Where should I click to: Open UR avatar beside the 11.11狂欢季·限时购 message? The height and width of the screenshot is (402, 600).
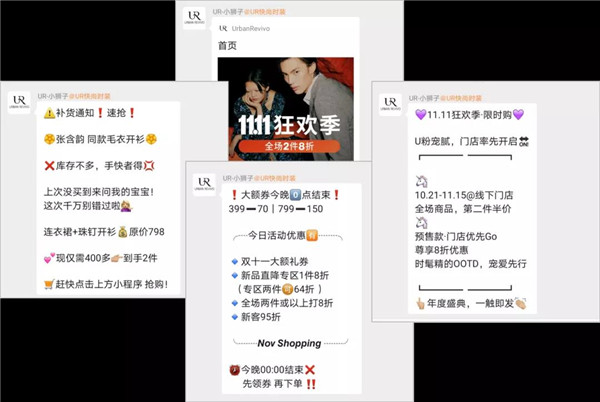point(390,104)
